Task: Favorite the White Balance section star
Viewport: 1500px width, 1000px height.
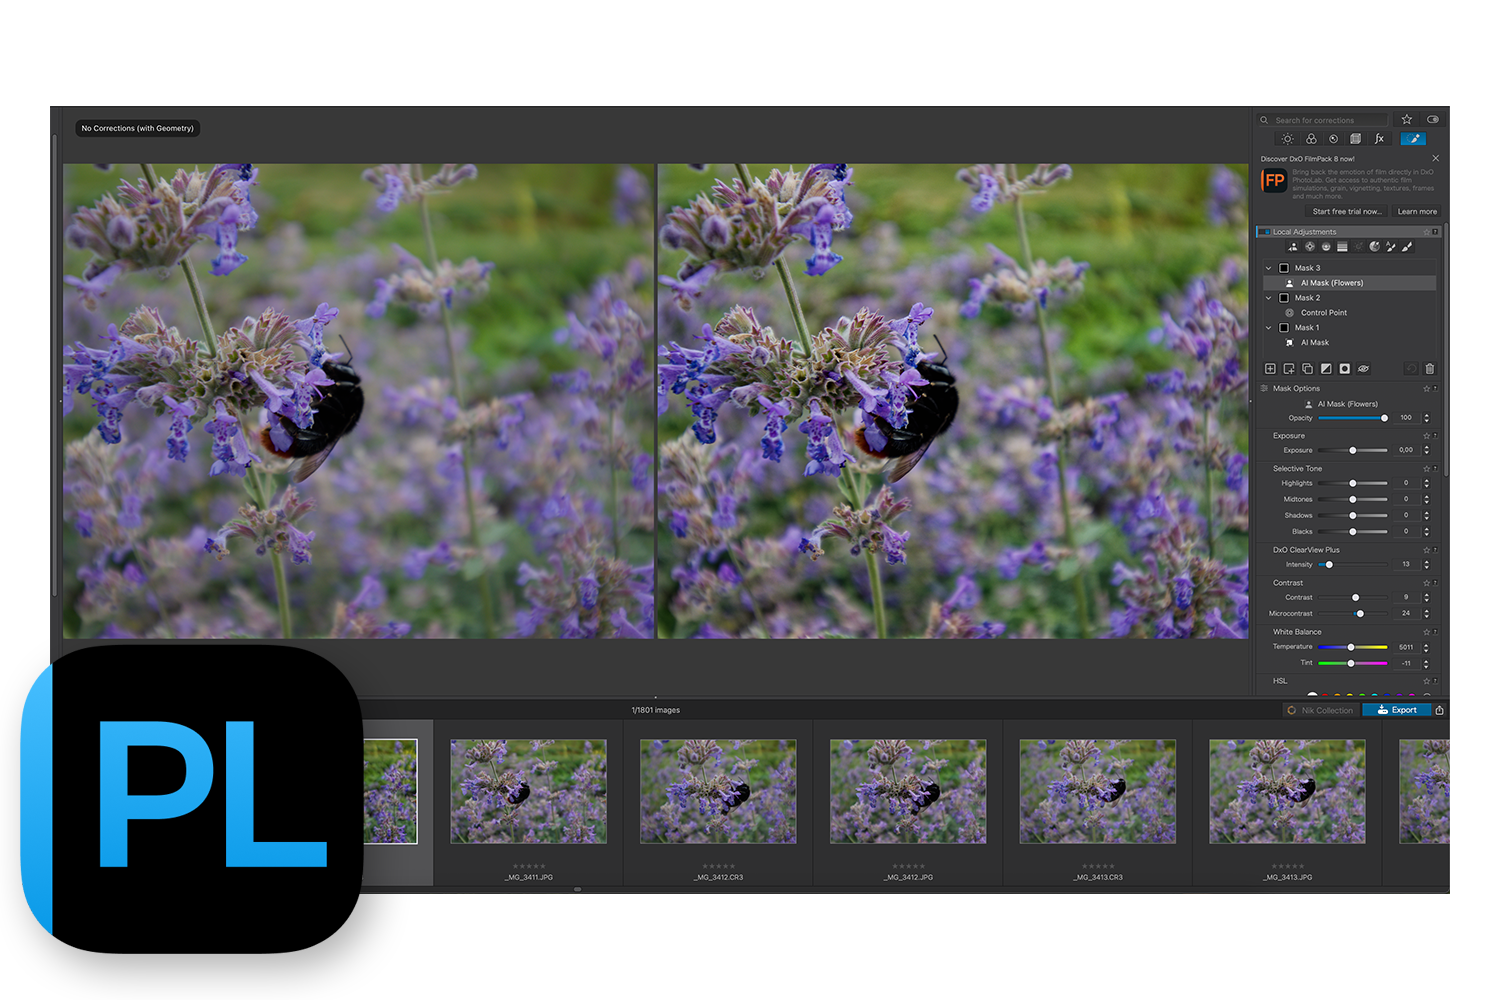Action: pos(1427,632)
